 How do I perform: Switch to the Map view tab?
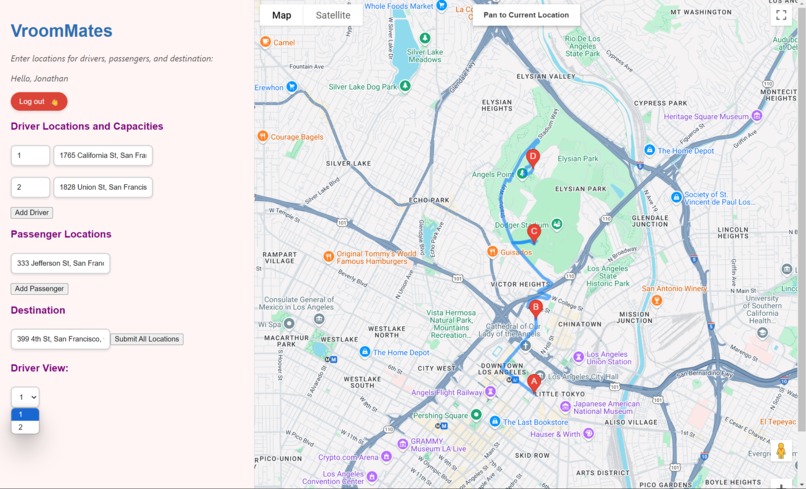(x=282, y=15)
